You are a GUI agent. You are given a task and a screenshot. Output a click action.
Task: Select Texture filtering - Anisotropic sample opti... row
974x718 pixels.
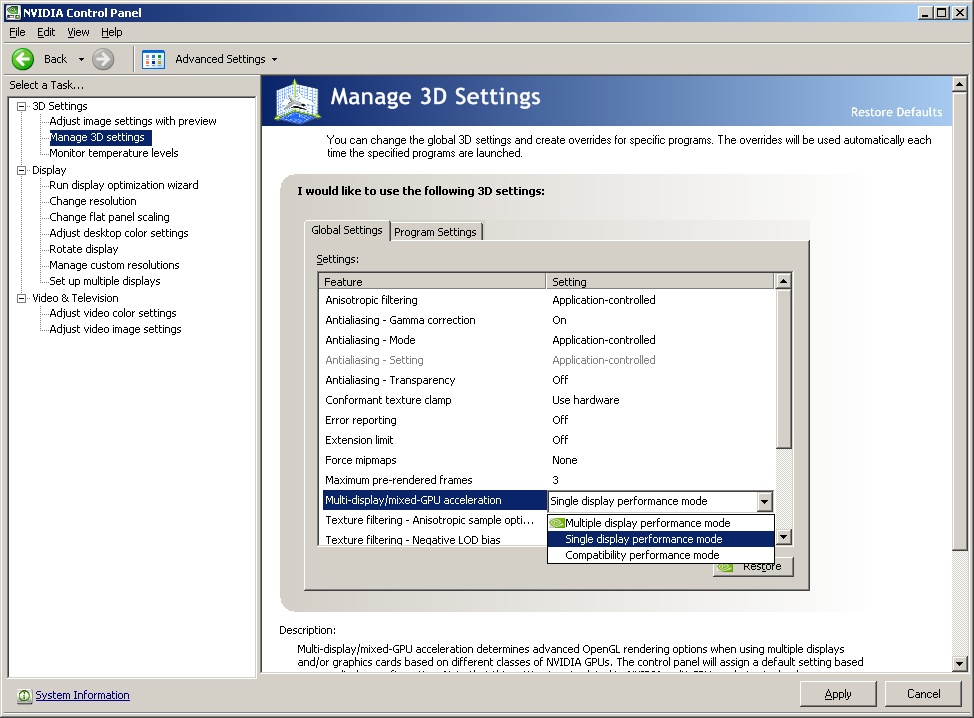point(433,520)
